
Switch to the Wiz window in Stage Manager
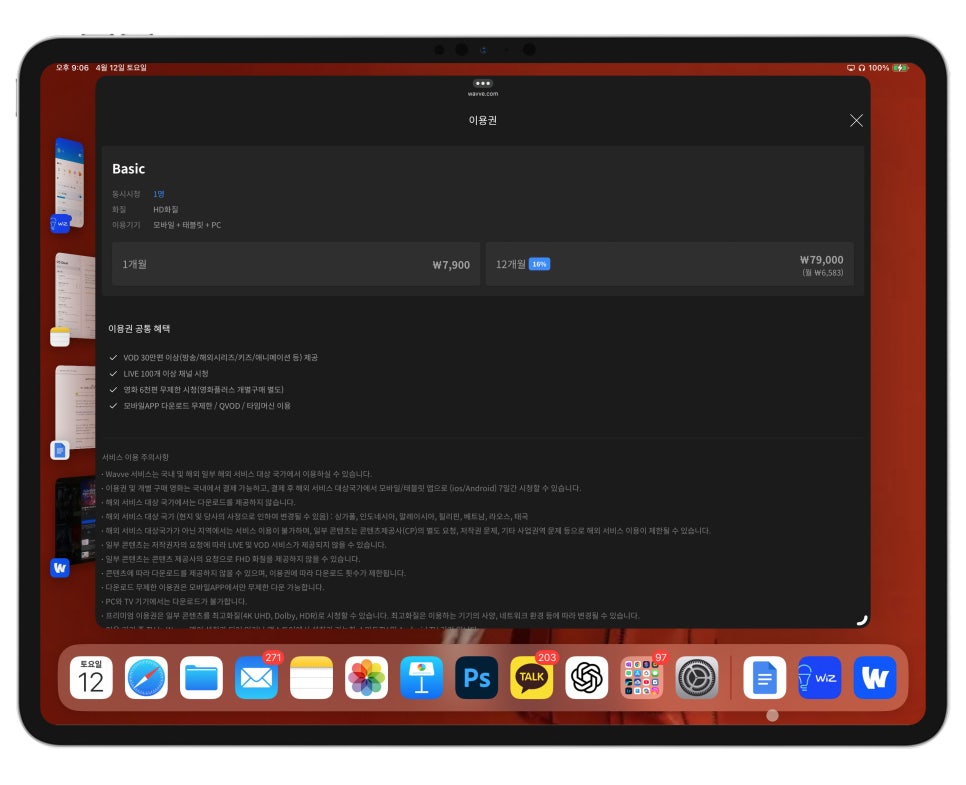[x=69, y=182]
